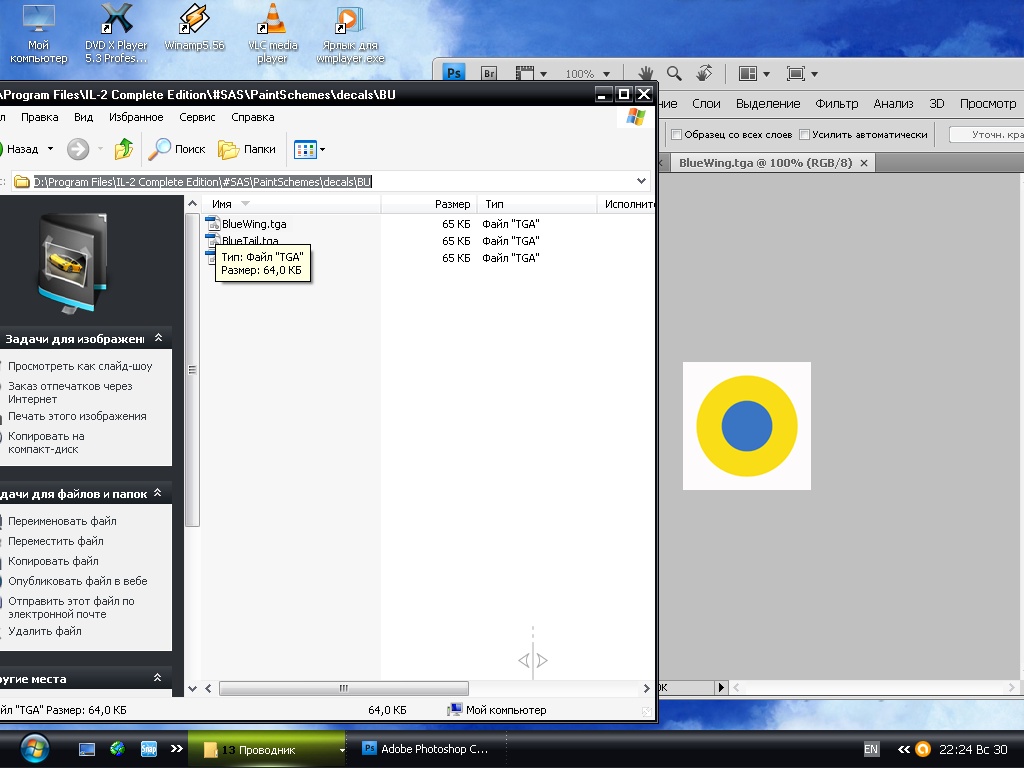Open the wmplayer.exe desktop shortcut
1024x768 pixels.
[x=350, y=33]
